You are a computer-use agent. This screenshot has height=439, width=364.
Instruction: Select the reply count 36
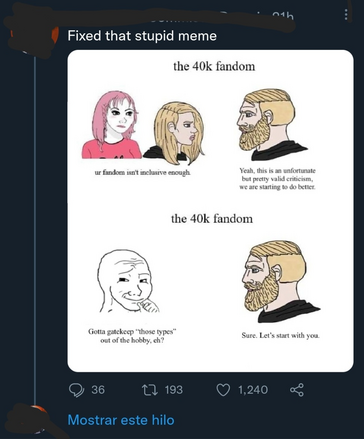click(x=98, y=390)
